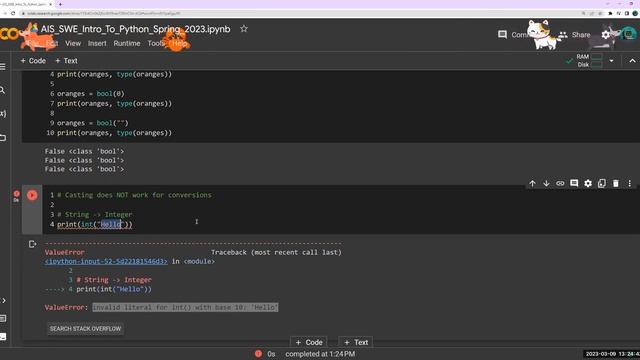Insert text cell below via bottom Text button
640x360 pixels.
click(356, 342)
